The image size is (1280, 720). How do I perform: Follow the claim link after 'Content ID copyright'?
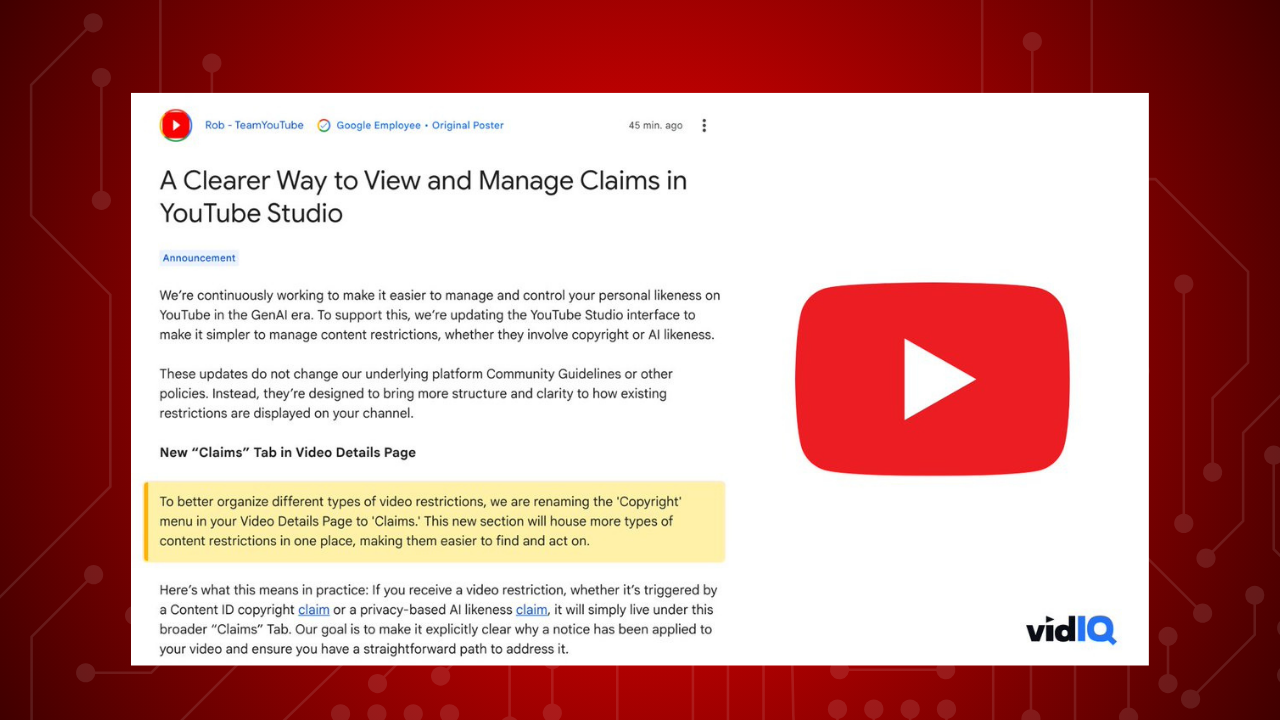[x=313, y=610]
